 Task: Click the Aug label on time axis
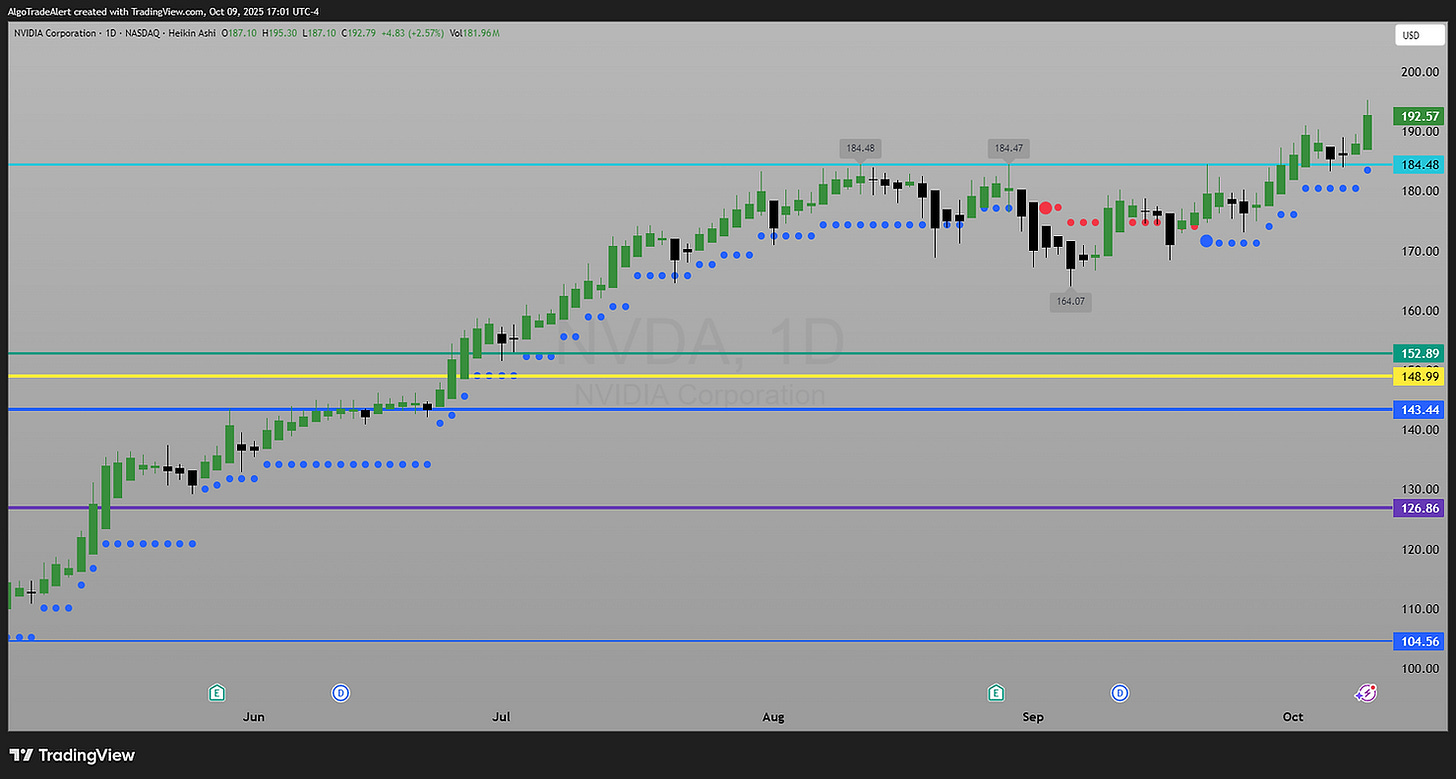point(773,717)
